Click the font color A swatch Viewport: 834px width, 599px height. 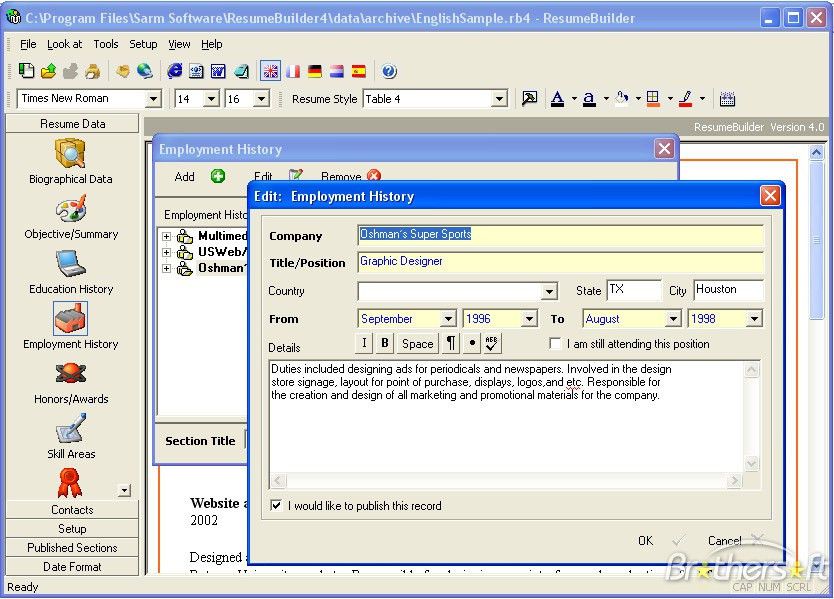557,99
